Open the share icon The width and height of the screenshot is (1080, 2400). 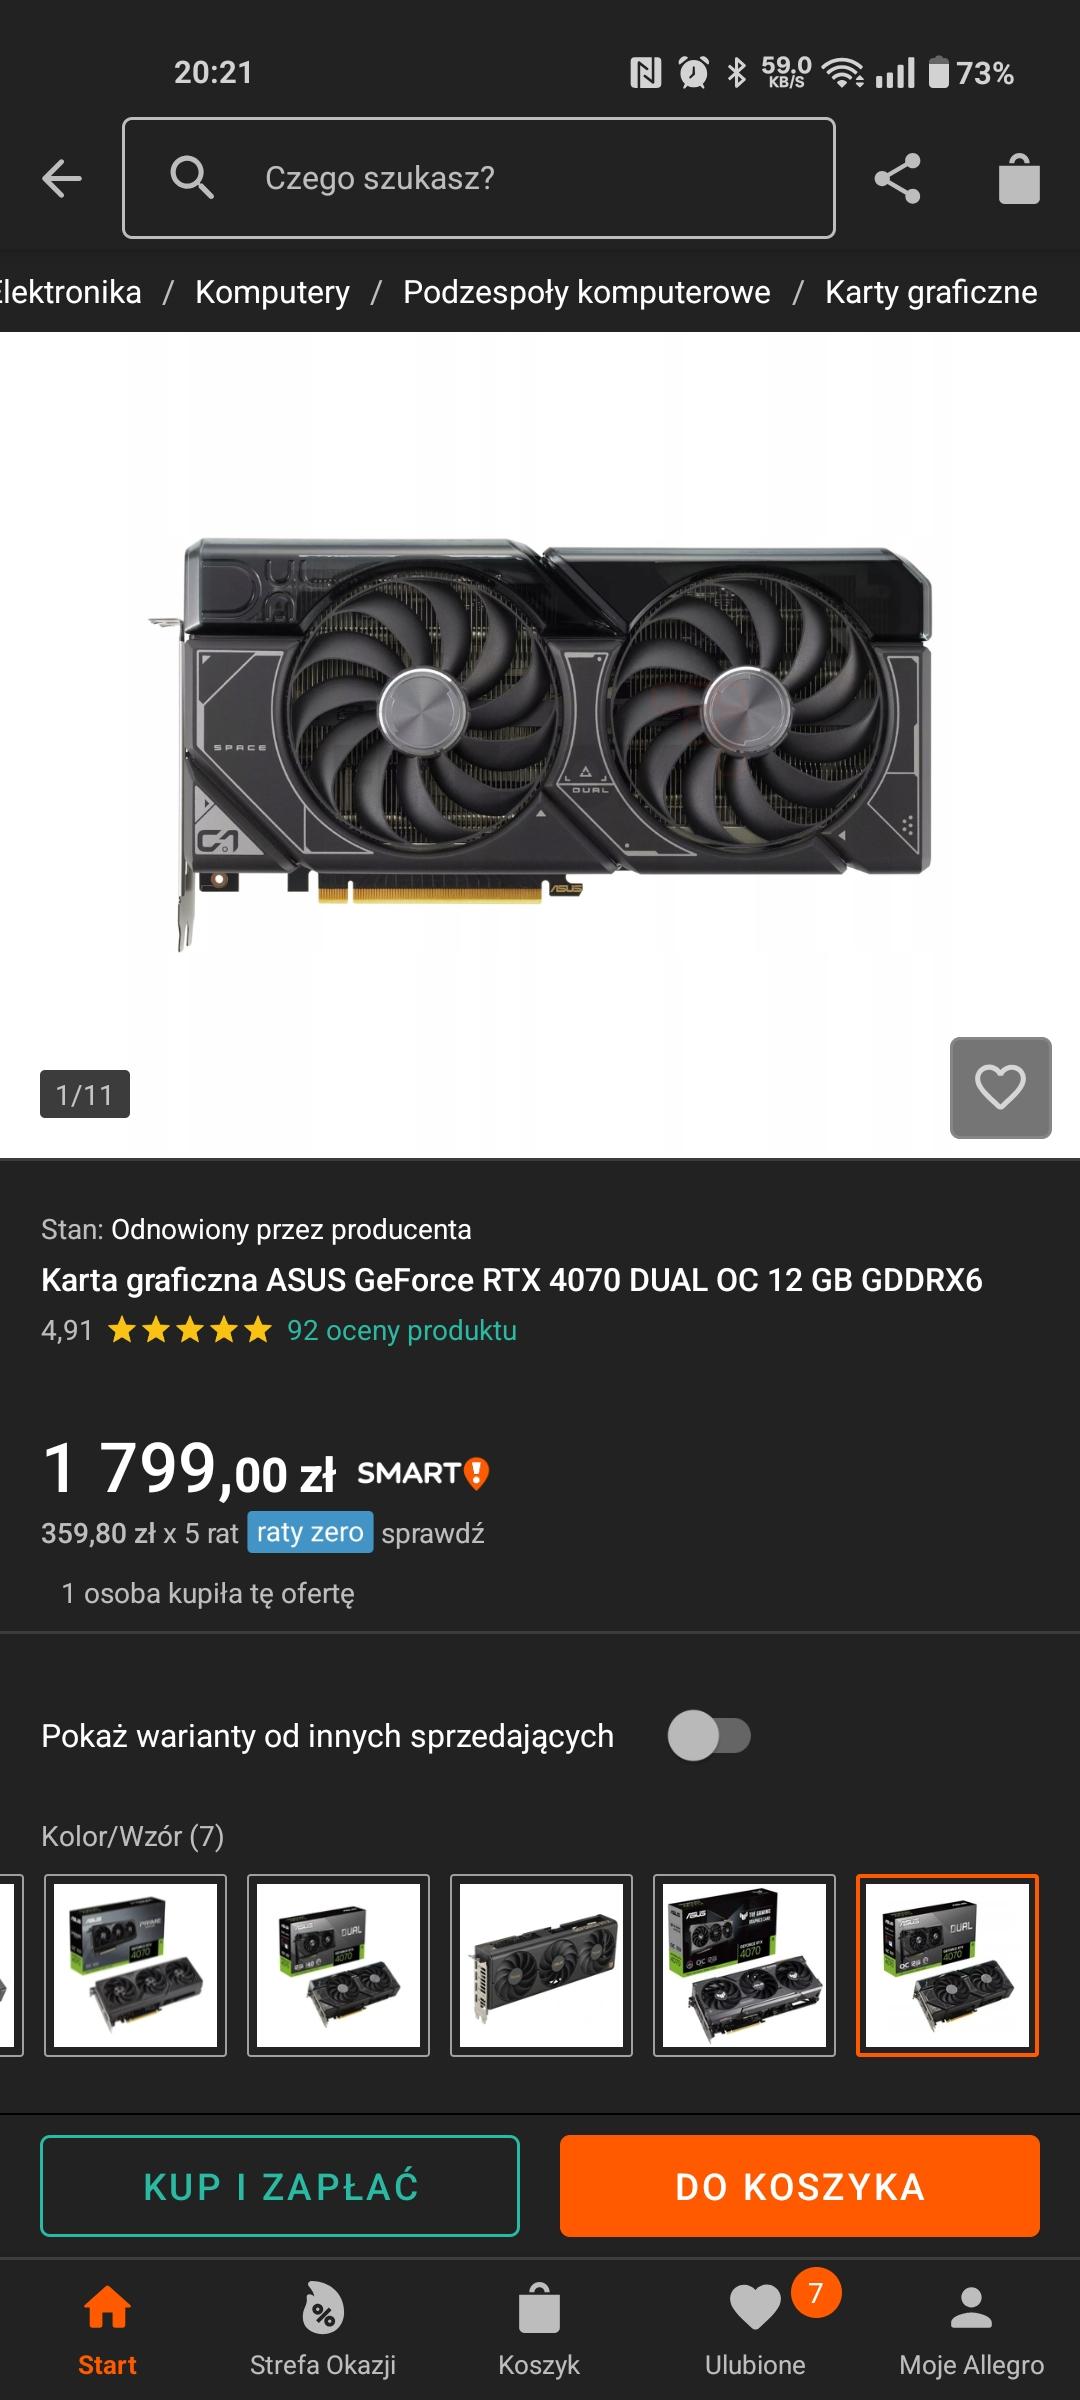(x=897, y=179)
